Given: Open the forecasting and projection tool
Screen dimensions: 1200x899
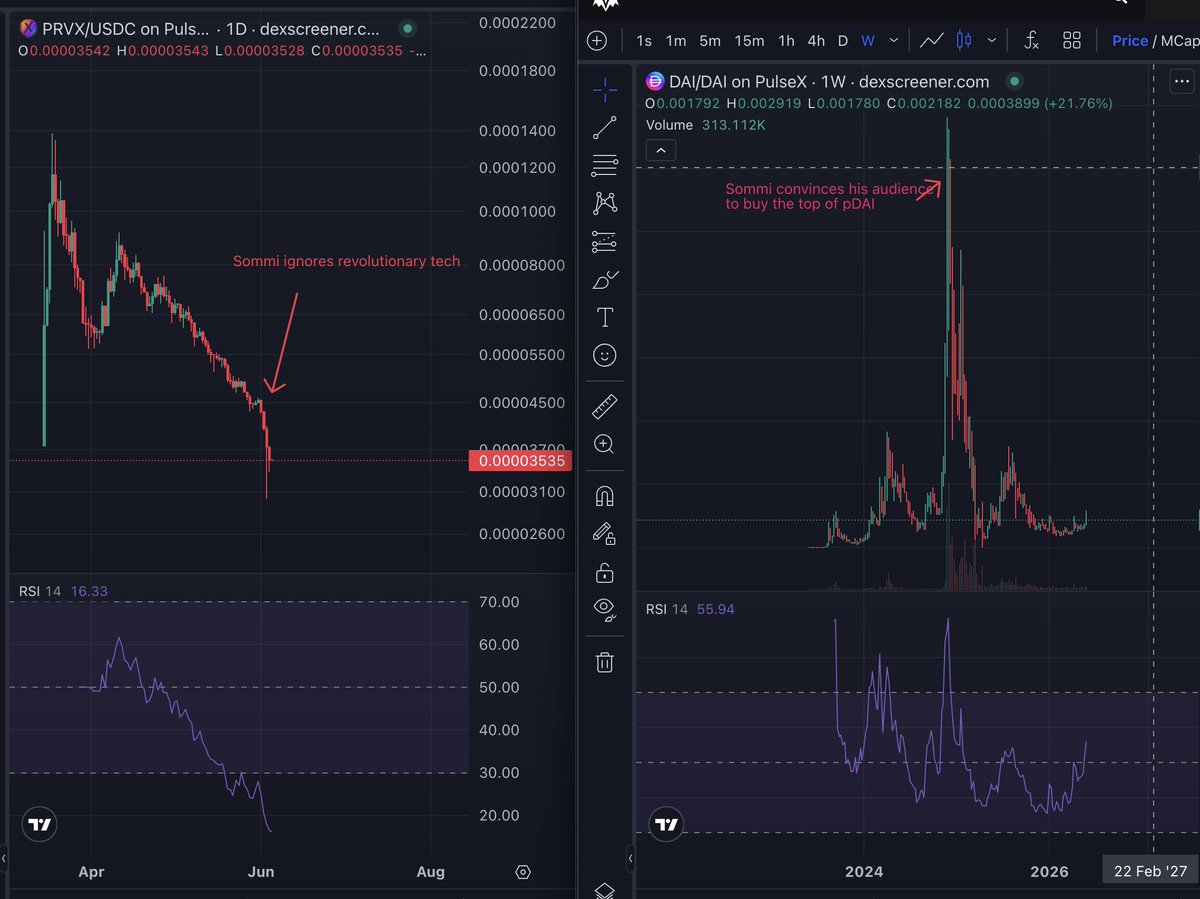Looking at the screenshot, I should [605, 241].
